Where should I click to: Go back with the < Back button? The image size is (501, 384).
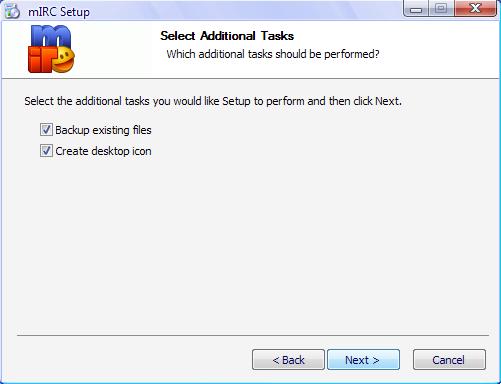pos(288,360)
